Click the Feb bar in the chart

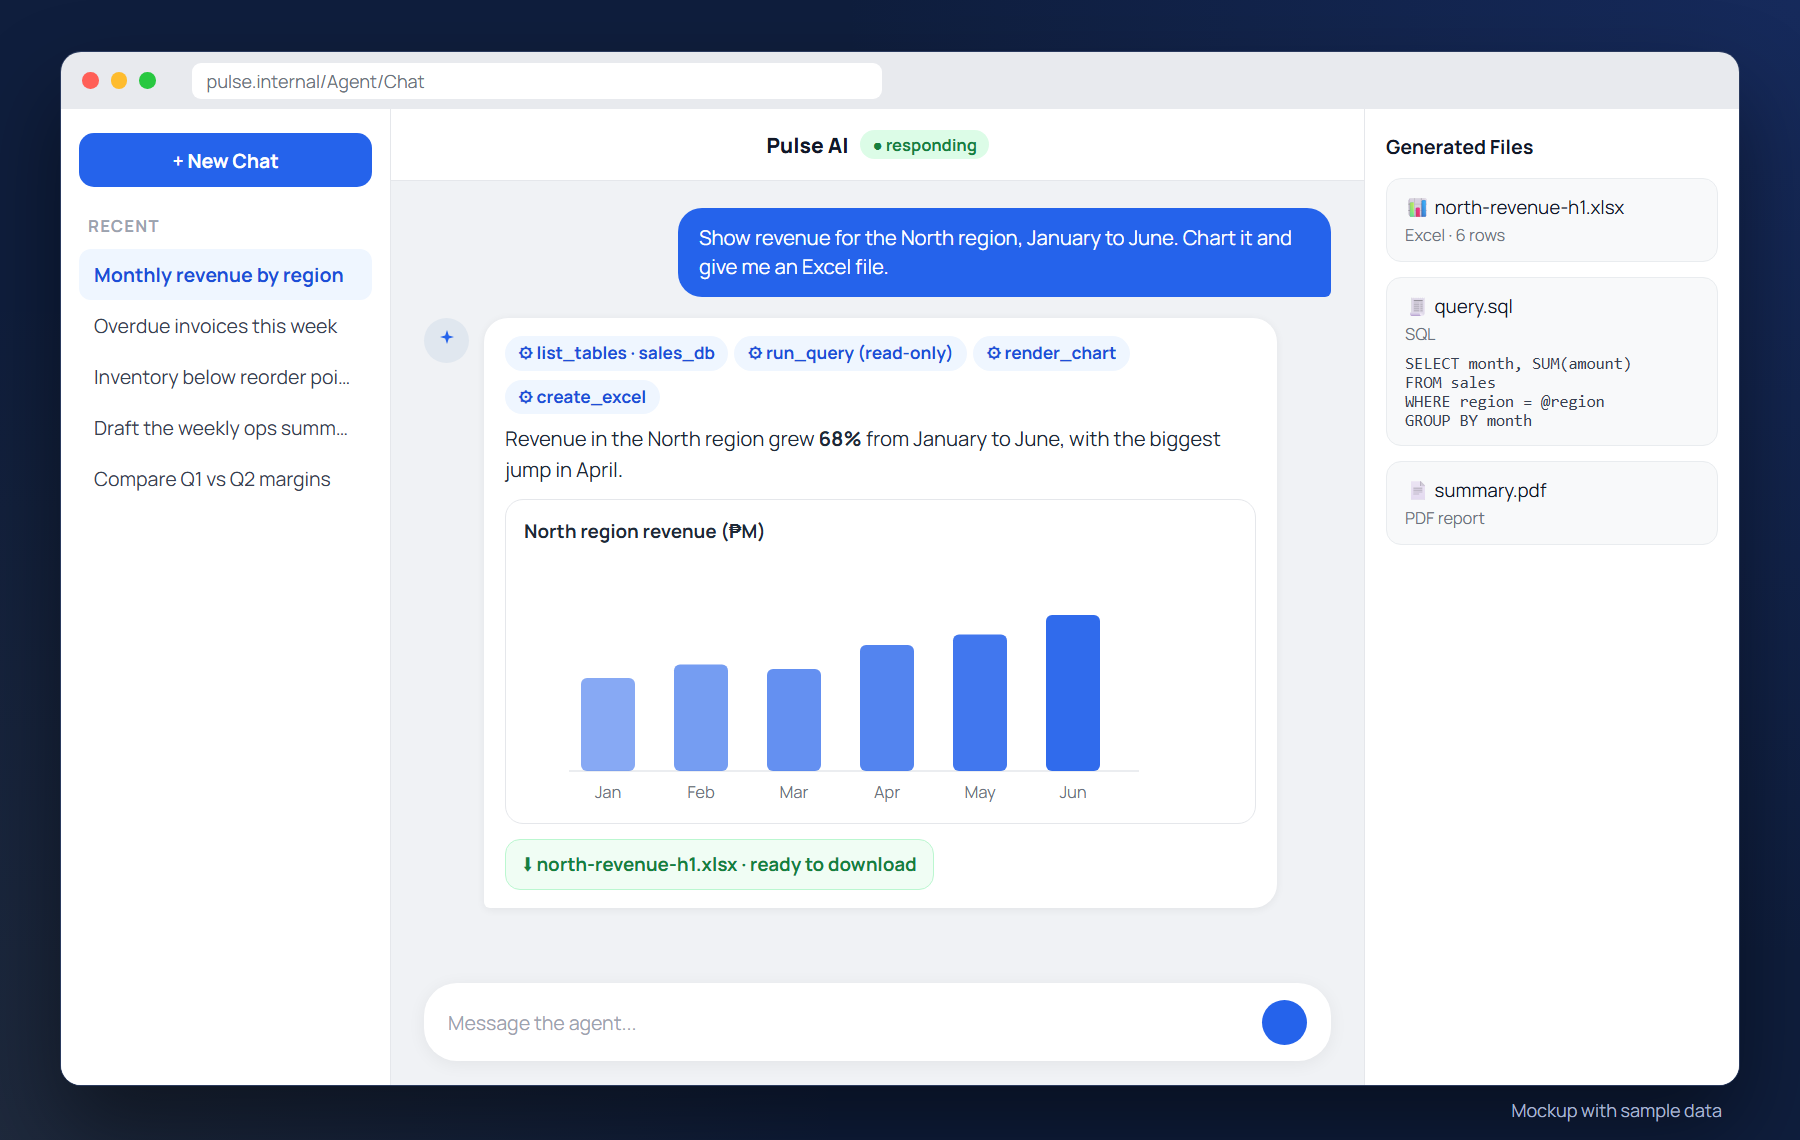[701, 717]
